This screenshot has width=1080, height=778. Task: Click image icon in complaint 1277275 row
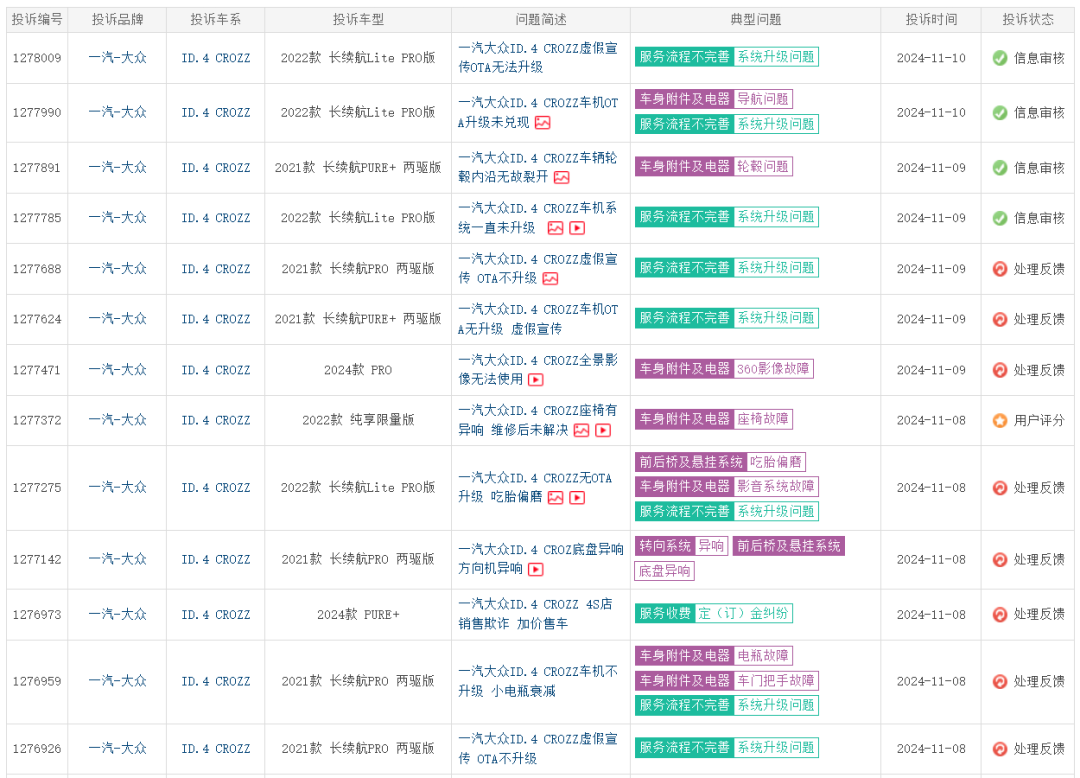click(x=556, y=497)
